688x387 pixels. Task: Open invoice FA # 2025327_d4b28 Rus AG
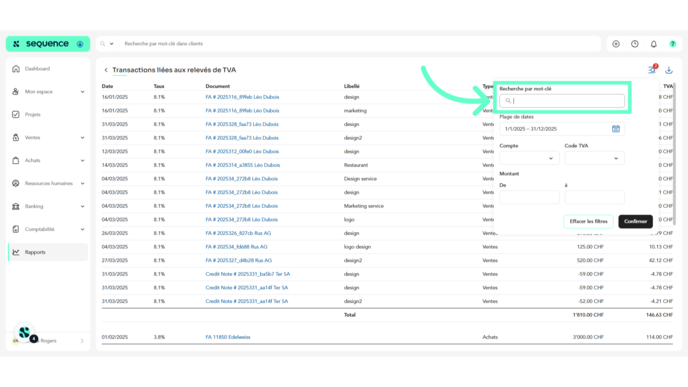coord(239,261)
